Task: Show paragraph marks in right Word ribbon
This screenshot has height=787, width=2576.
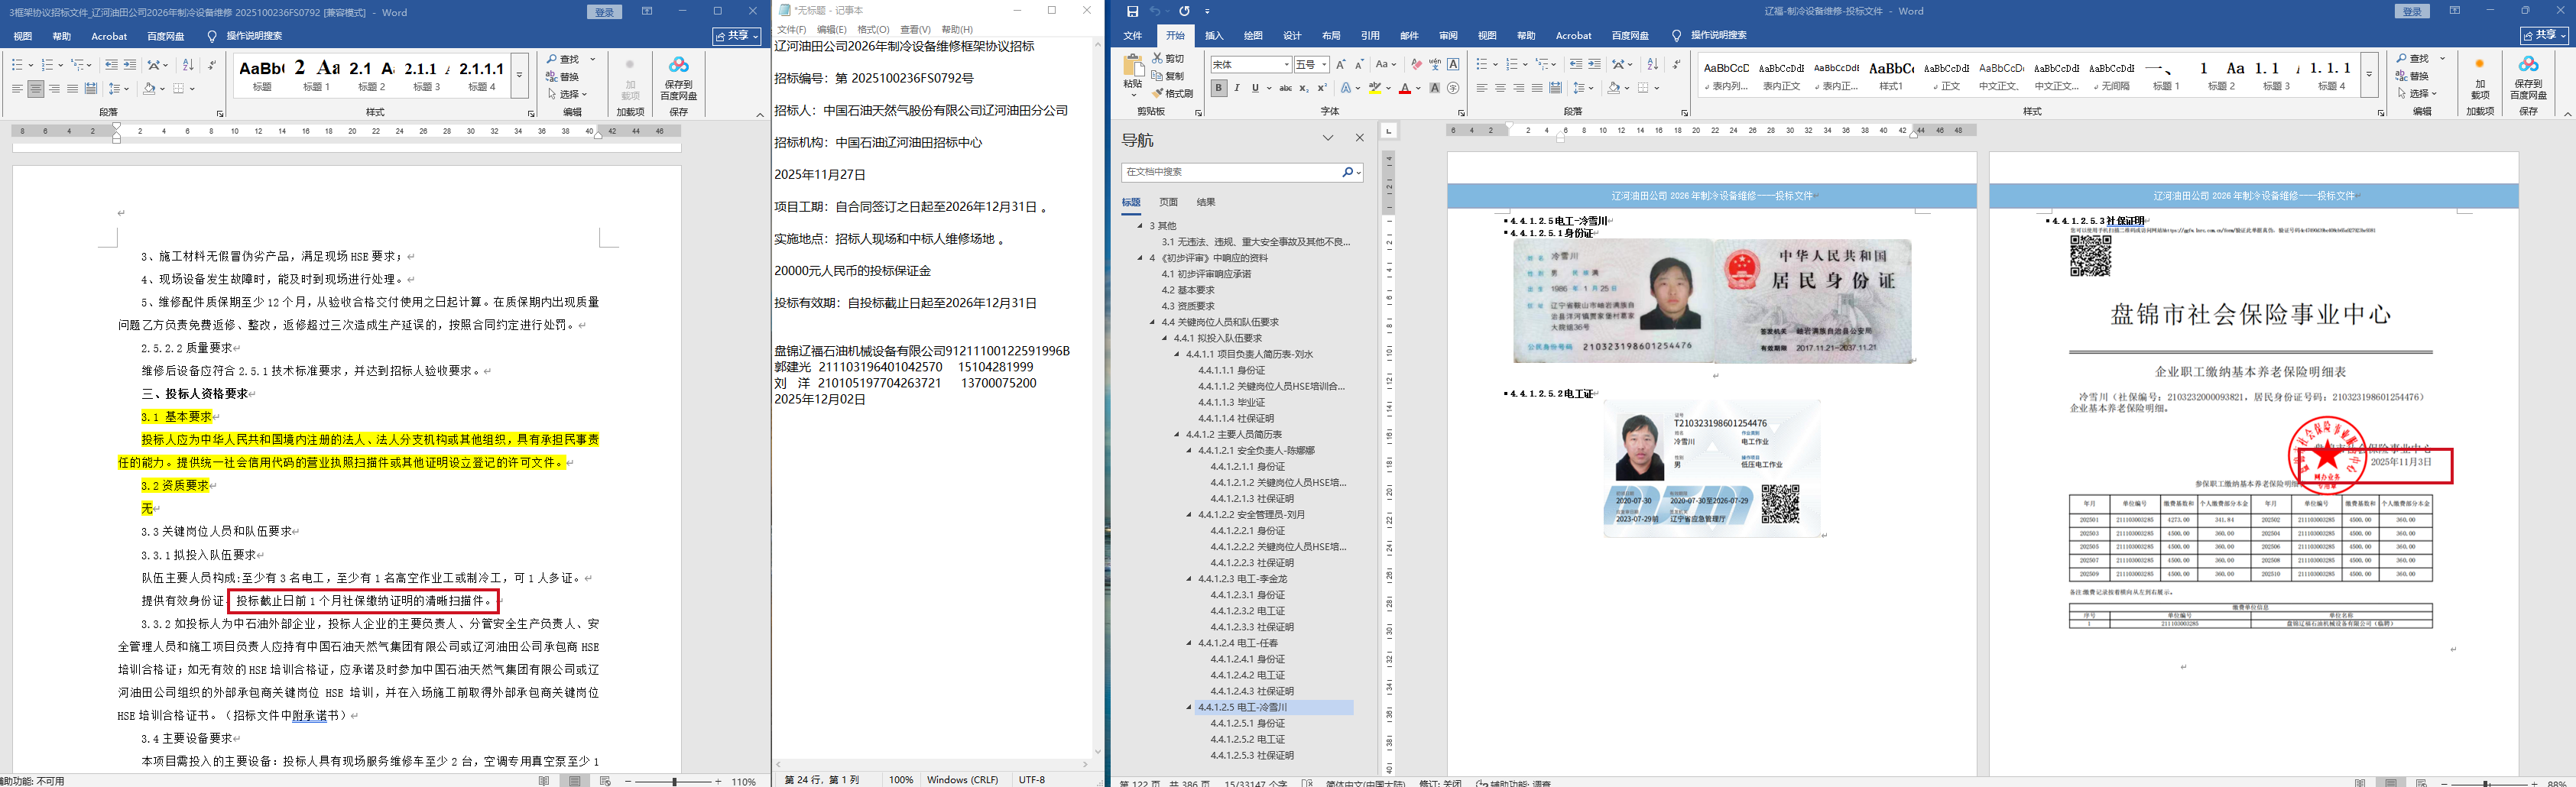Action: 1676,64
